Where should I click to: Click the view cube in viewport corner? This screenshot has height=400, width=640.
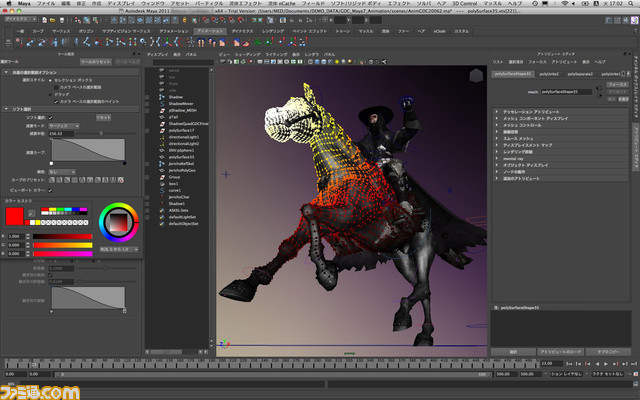click(476, 76)
